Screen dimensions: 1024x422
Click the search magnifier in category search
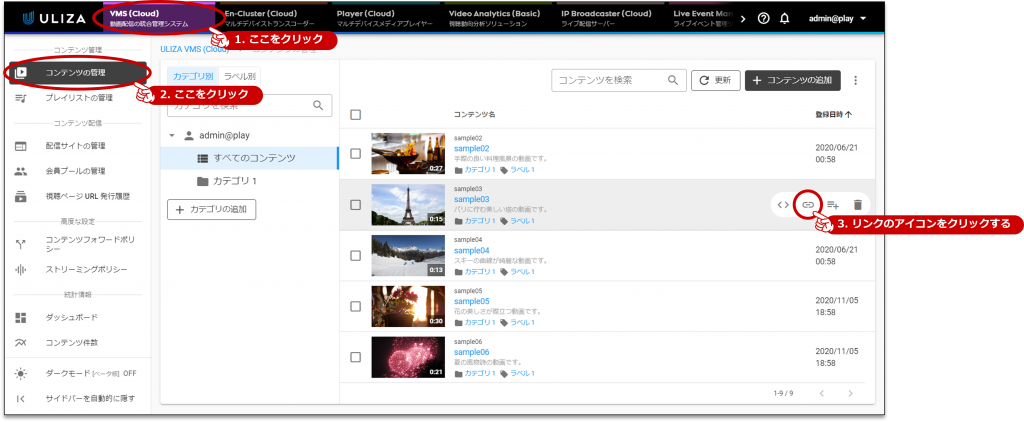tap(318, 105)
